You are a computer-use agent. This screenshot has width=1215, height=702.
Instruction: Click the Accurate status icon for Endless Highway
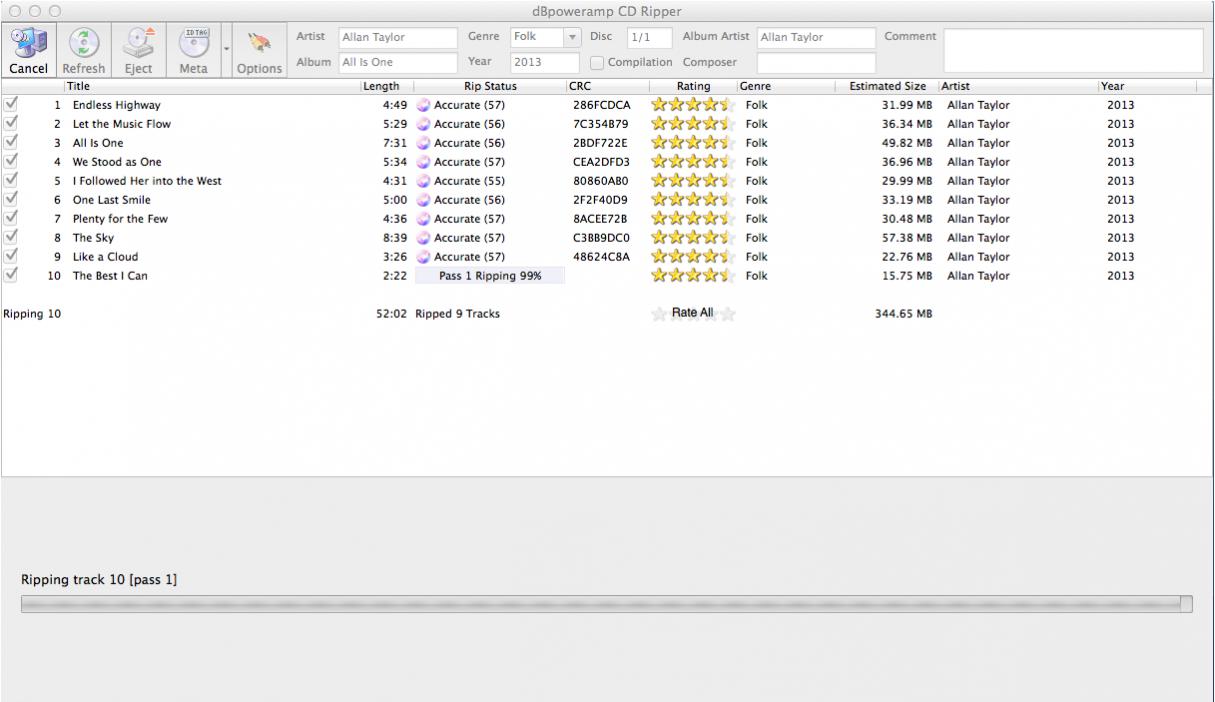pyautogui.click(x=423, y=105)
